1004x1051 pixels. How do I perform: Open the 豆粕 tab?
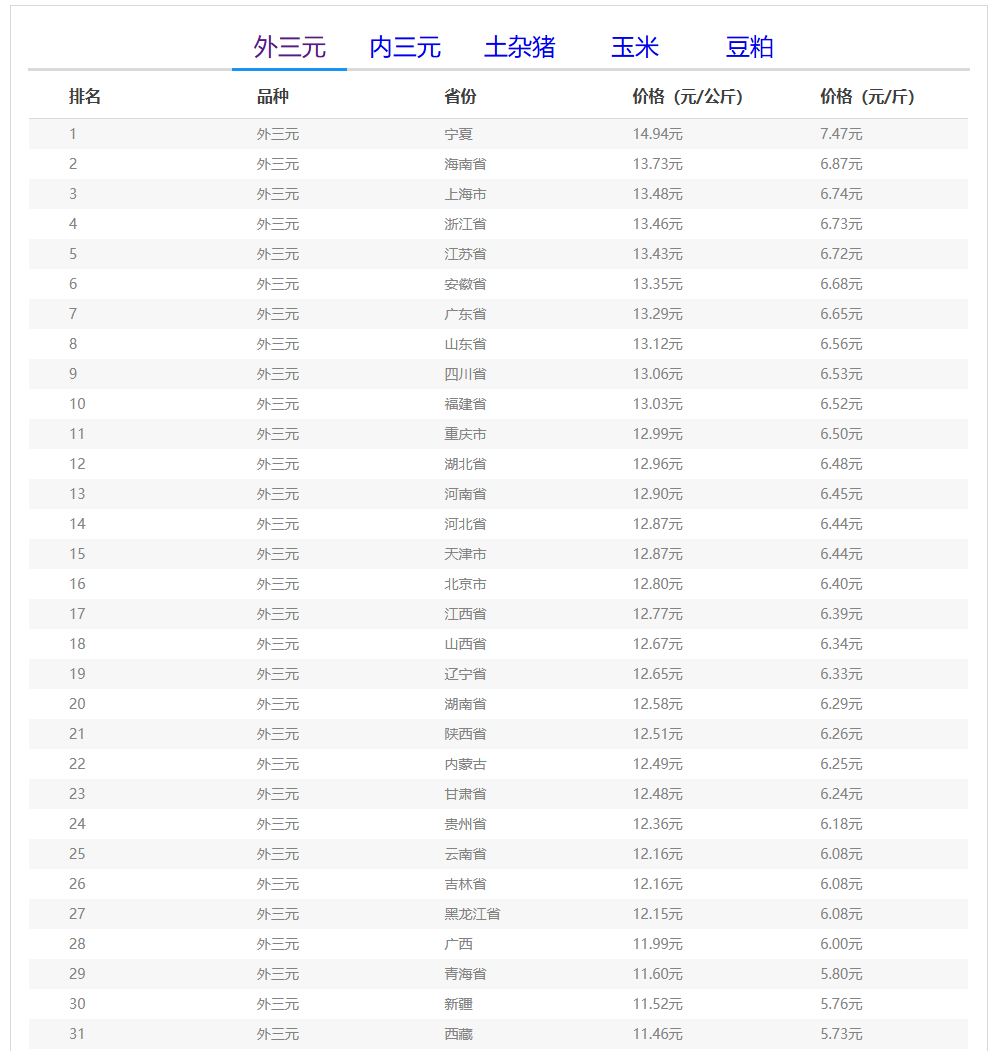coord(749,47)
